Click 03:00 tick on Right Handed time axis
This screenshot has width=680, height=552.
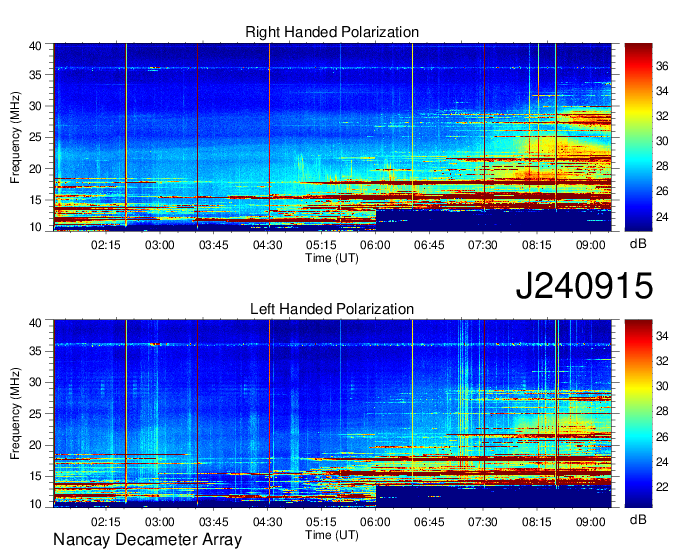click(x=160, y=245)
